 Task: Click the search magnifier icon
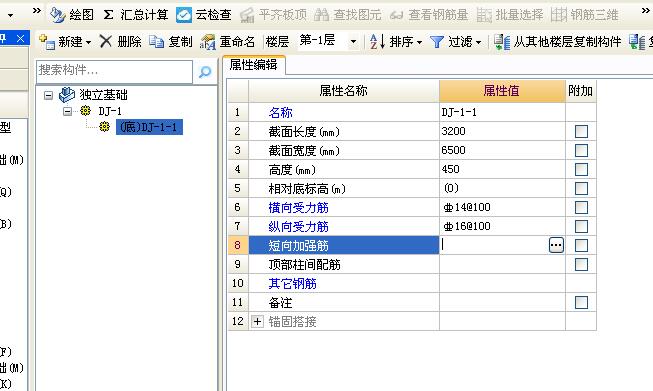pos(205,72)
